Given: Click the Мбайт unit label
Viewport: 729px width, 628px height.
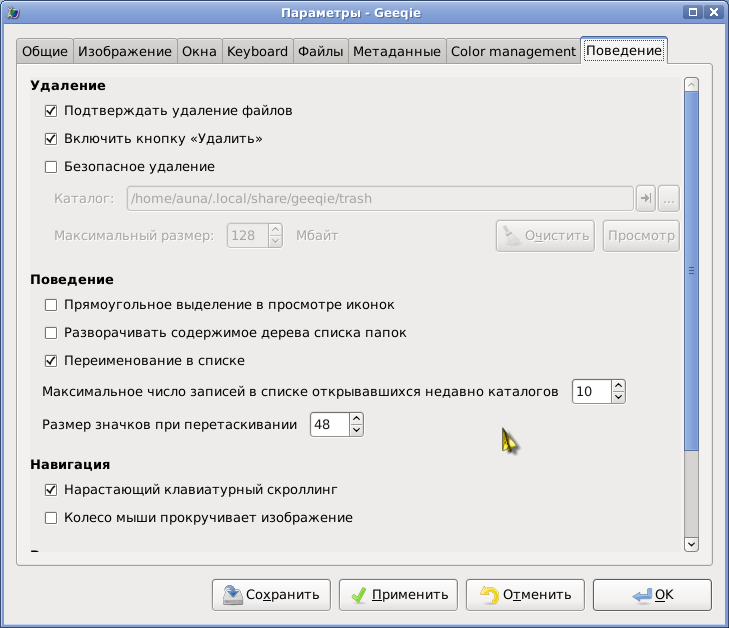Looking at the screenshot, I should (x=317, y=236).
